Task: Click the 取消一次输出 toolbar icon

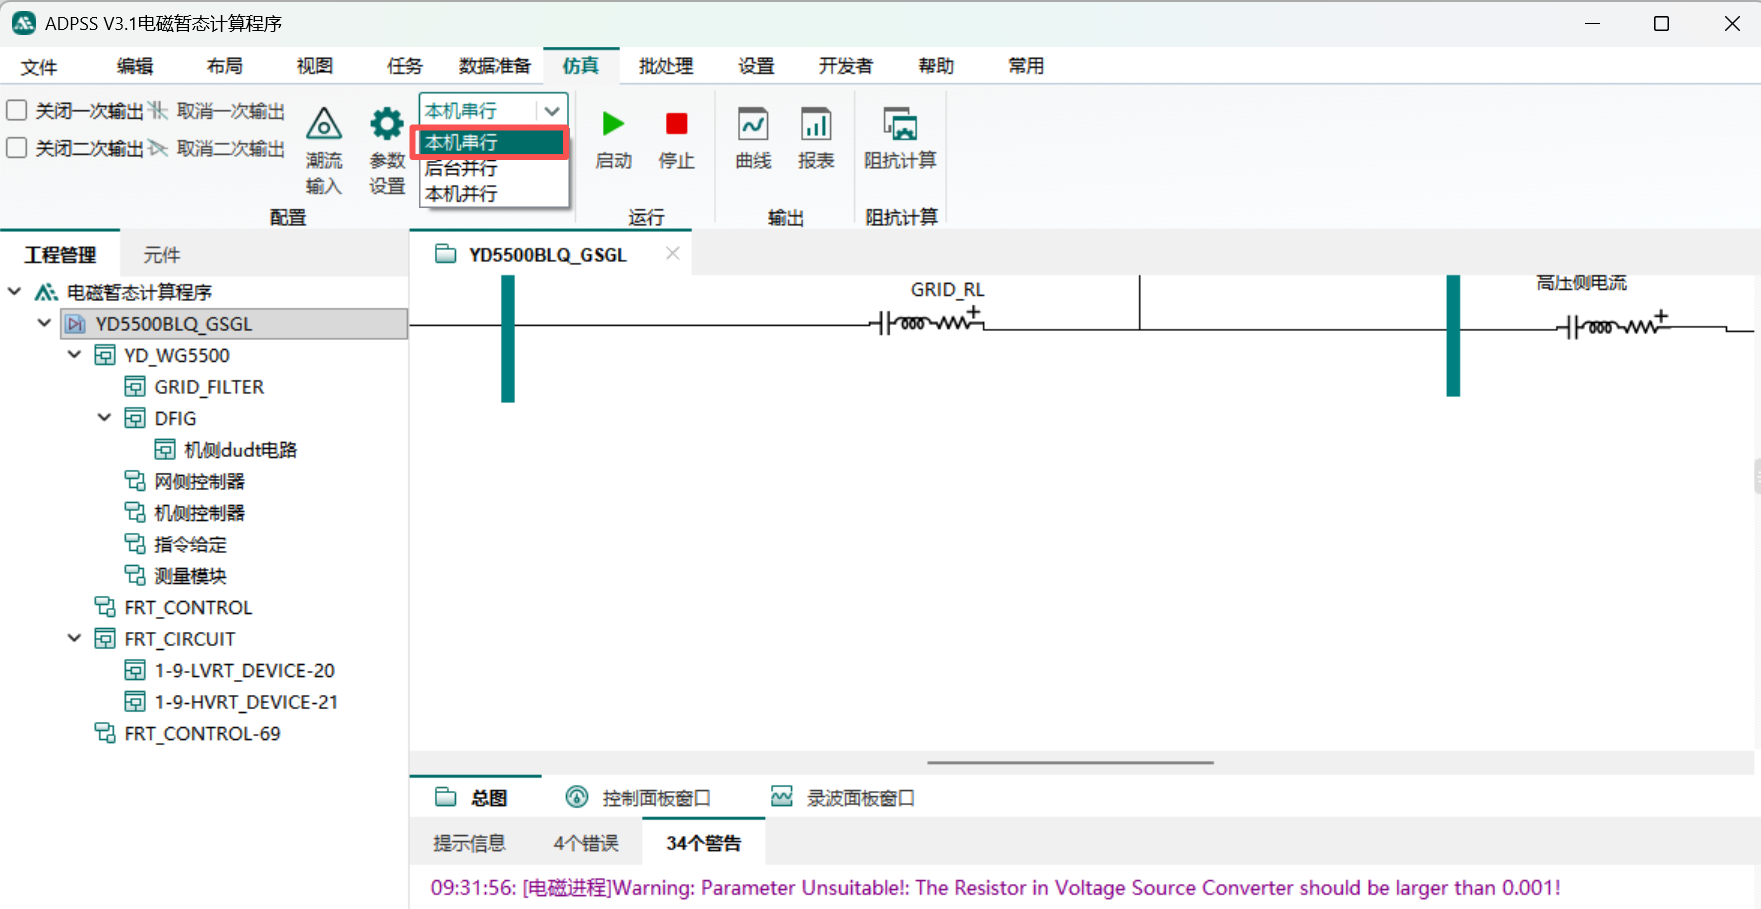Action: pos(158,111)
